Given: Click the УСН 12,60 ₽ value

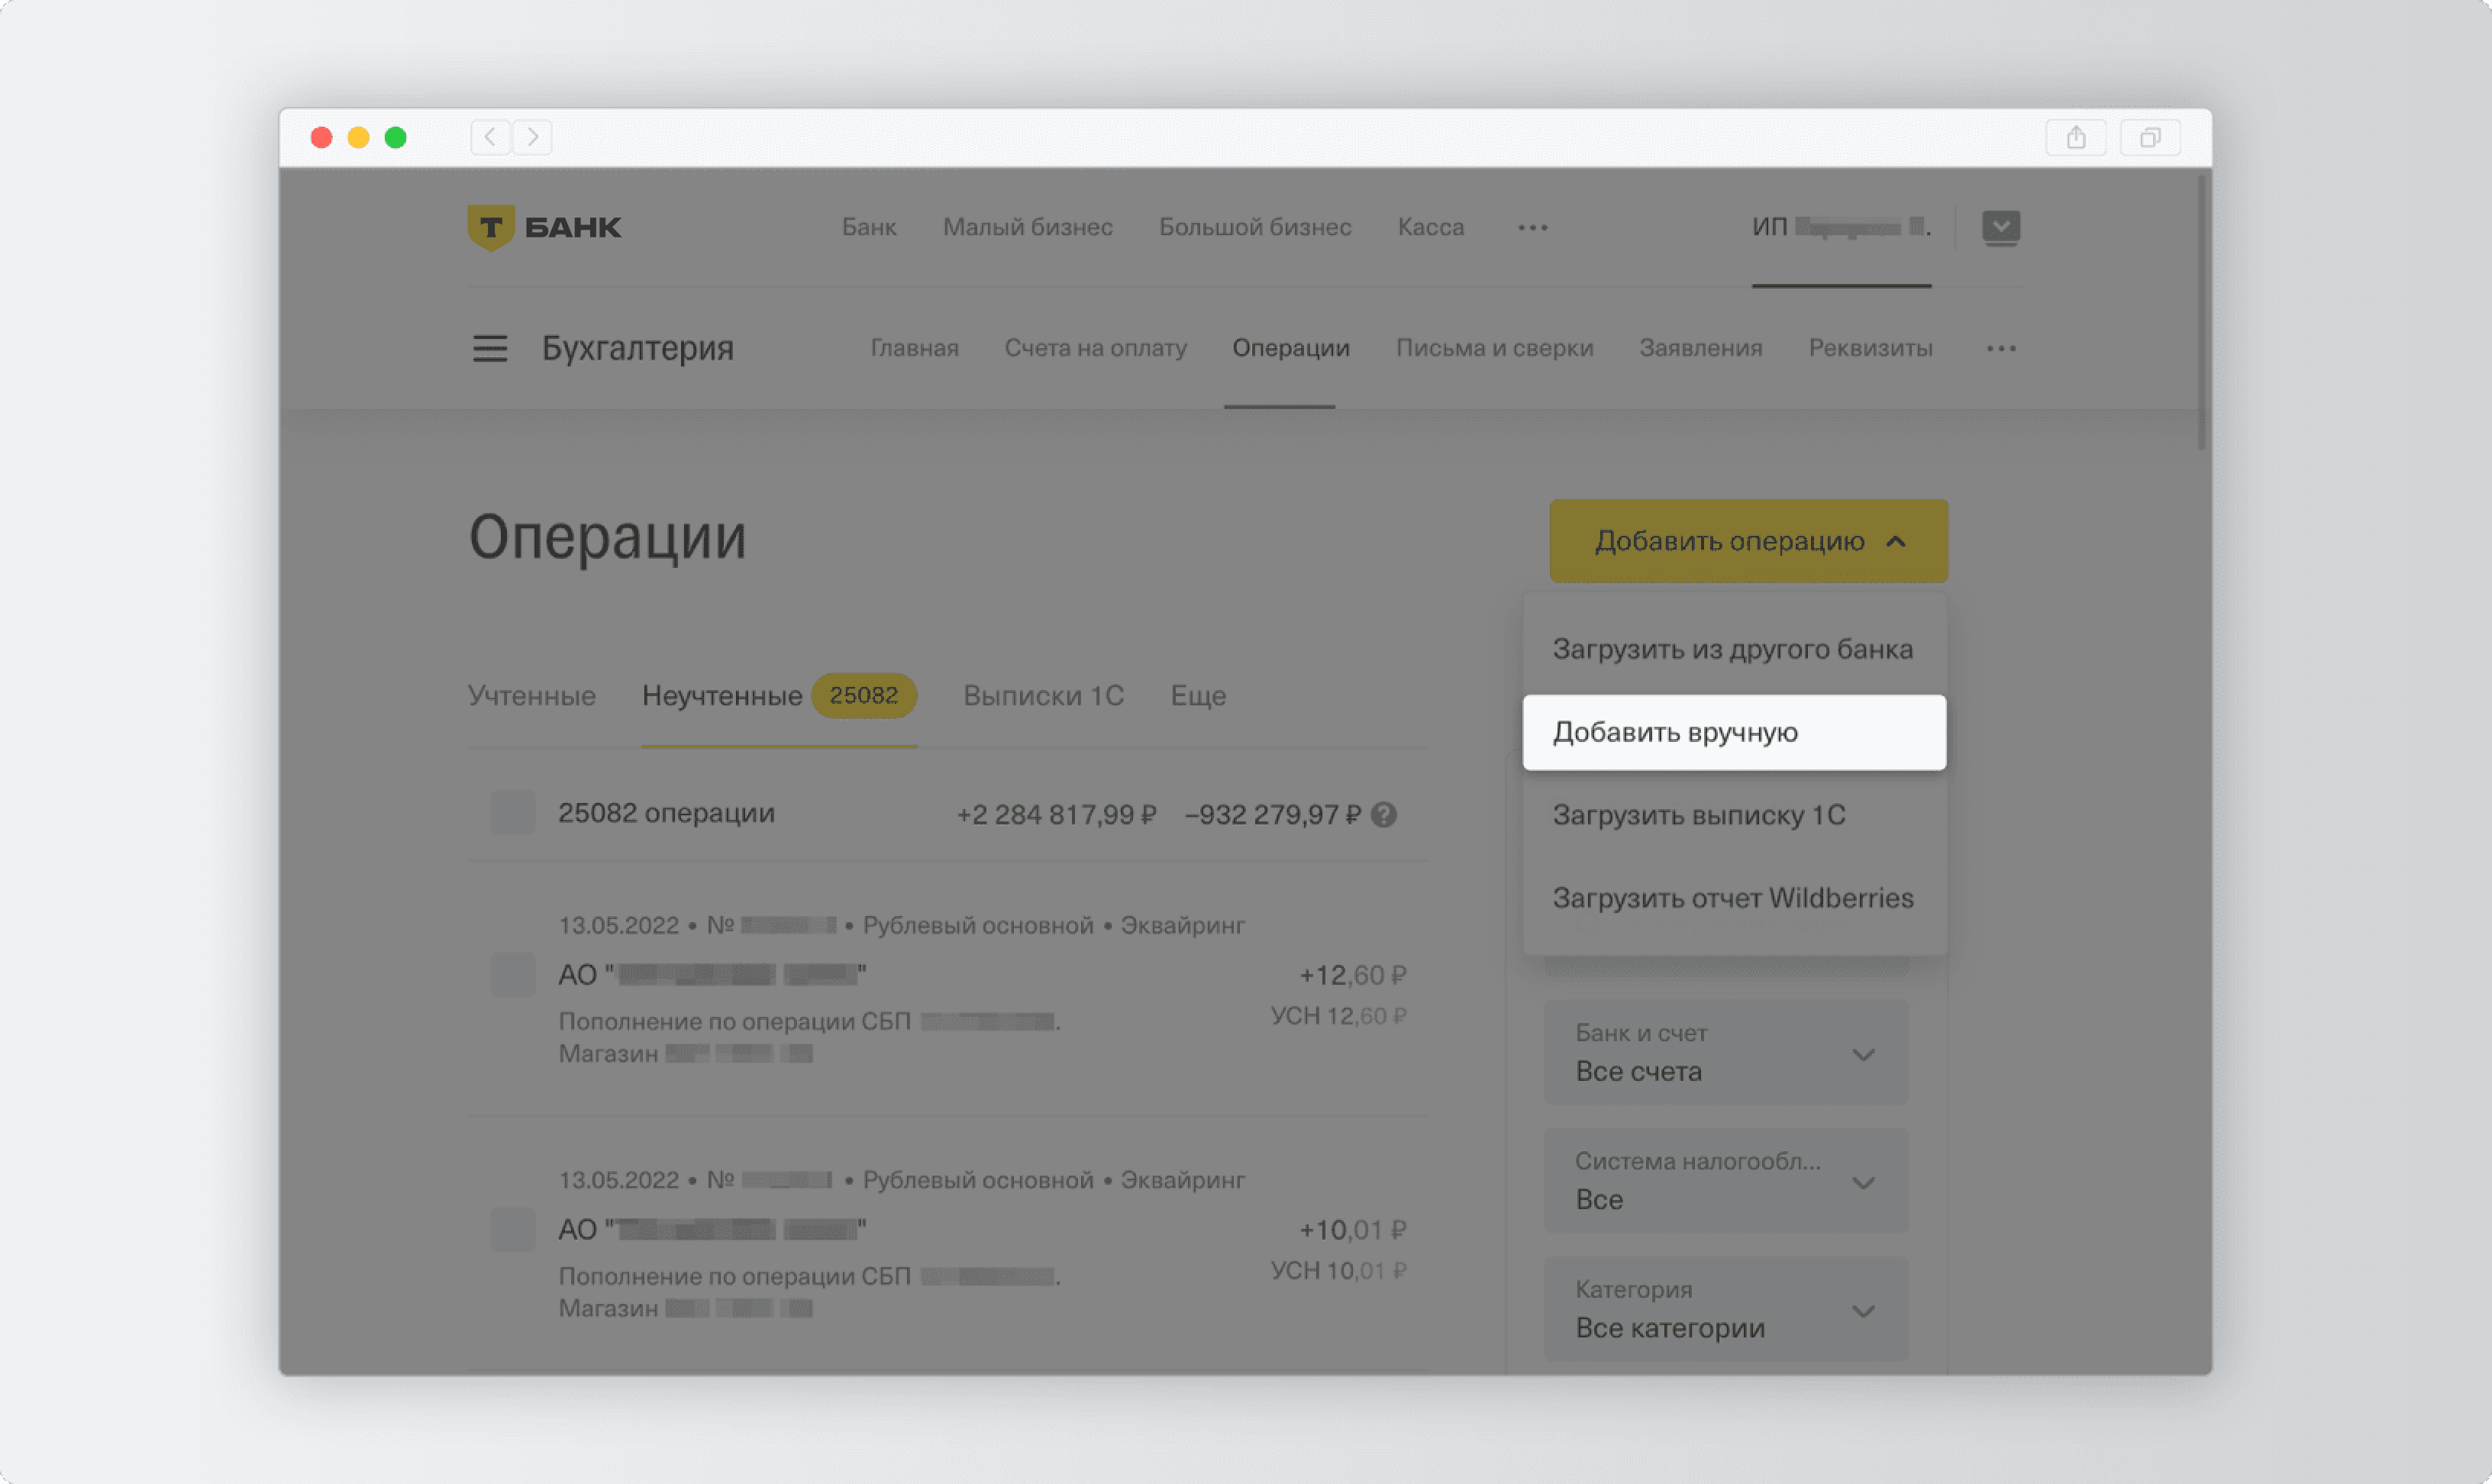Looking at the screenshot, I should [x=1338, y=1016].
